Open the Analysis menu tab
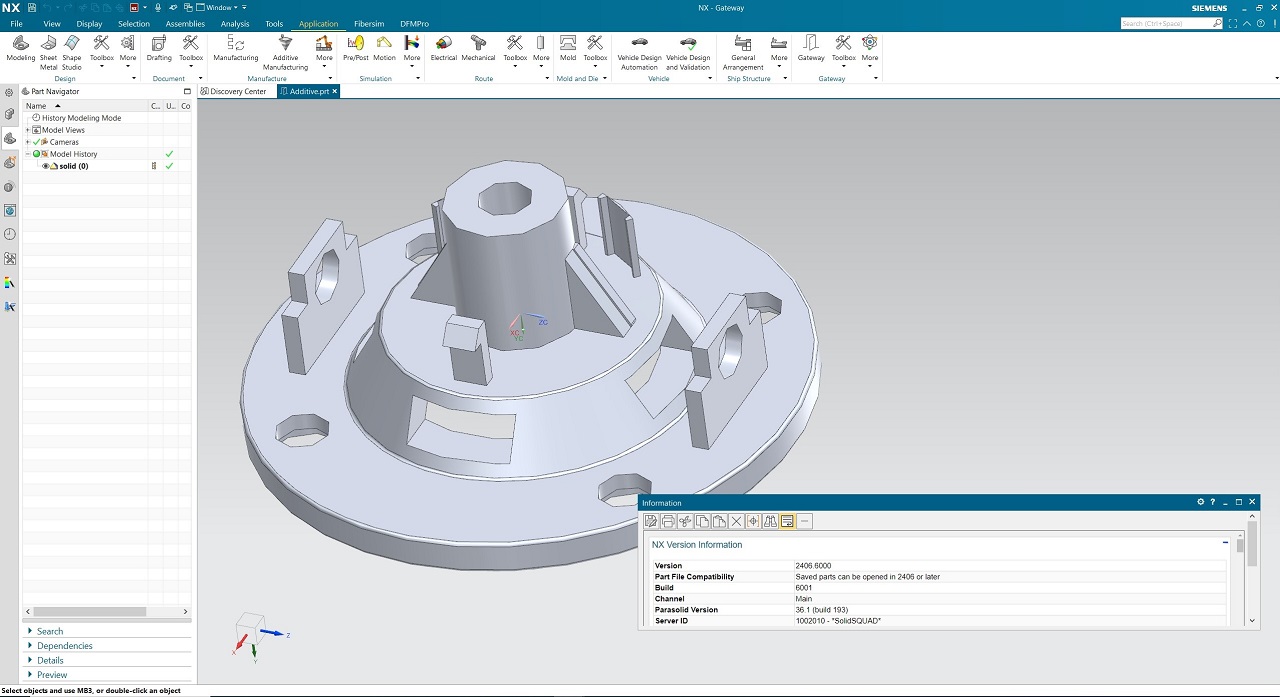The image size is (1280, 697). 235,24
